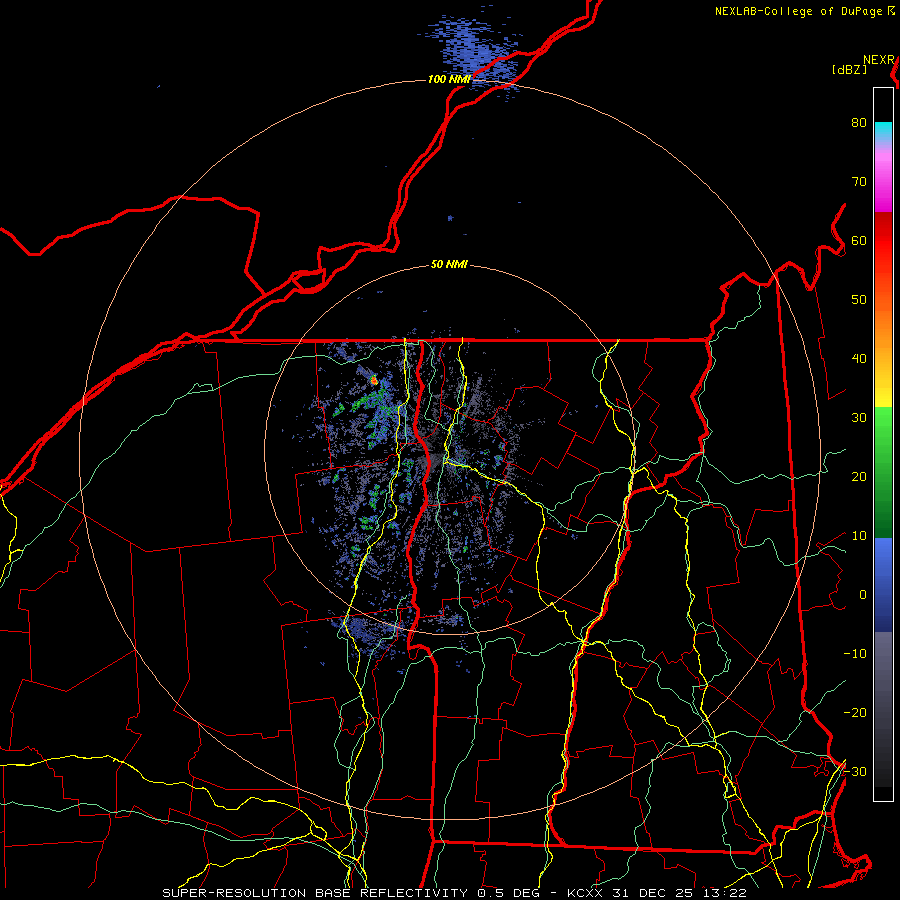
Task: Click the strong red-yellow radar echo northwest of center
Action: (374, 379)
